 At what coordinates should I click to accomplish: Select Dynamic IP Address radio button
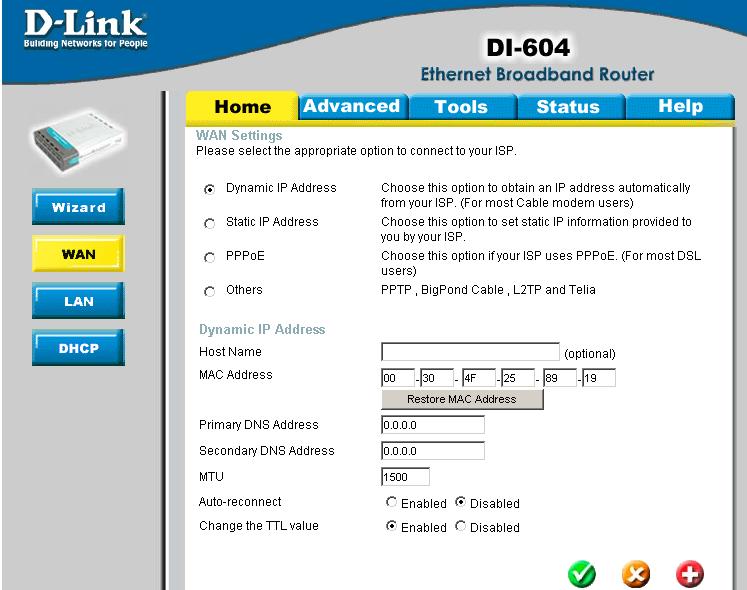(x=209, y=189)
